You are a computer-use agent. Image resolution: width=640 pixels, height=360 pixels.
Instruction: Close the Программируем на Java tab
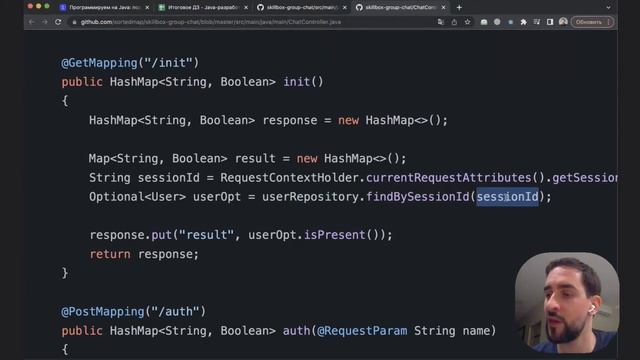pos(147,7)
